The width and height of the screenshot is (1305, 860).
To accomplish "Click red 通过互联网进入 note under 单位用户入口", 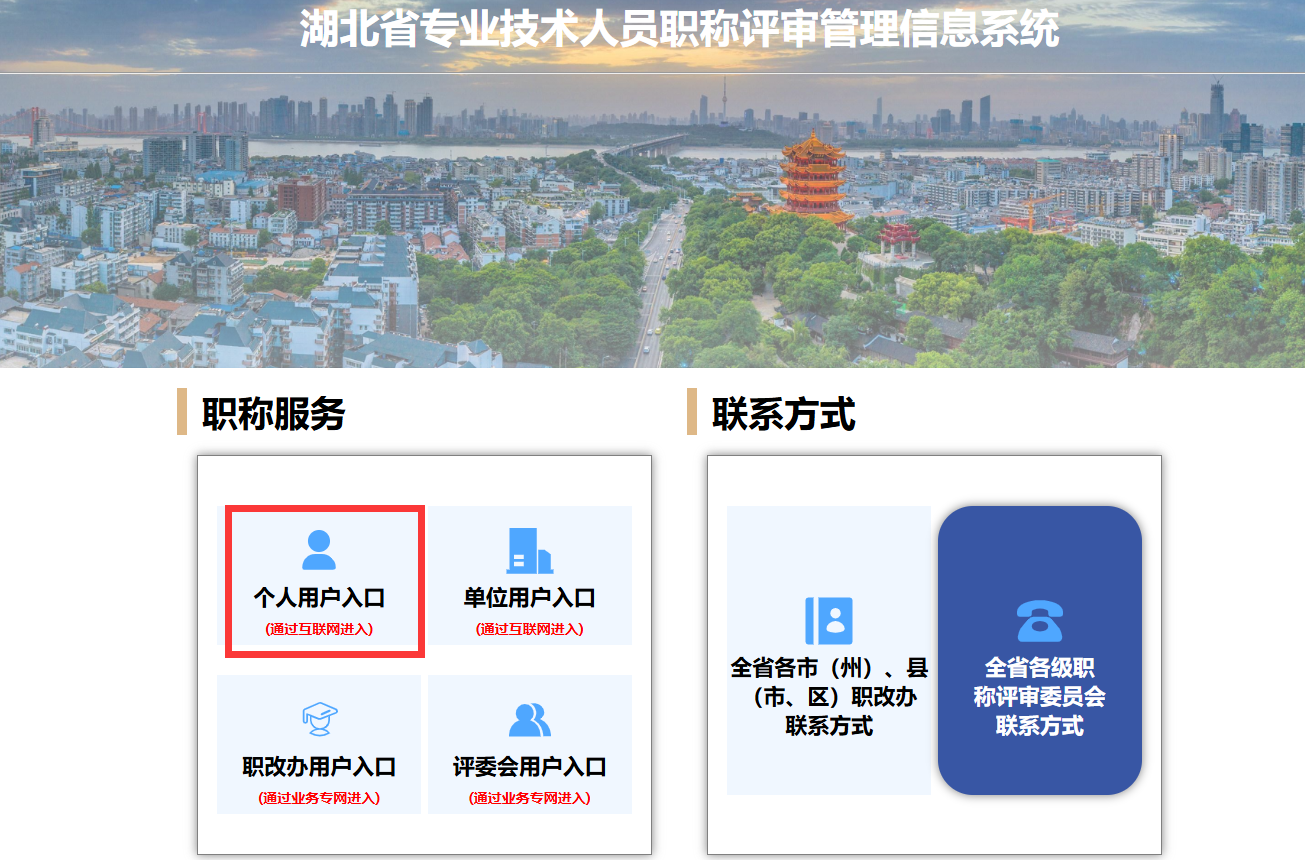I will coord(529,629).
